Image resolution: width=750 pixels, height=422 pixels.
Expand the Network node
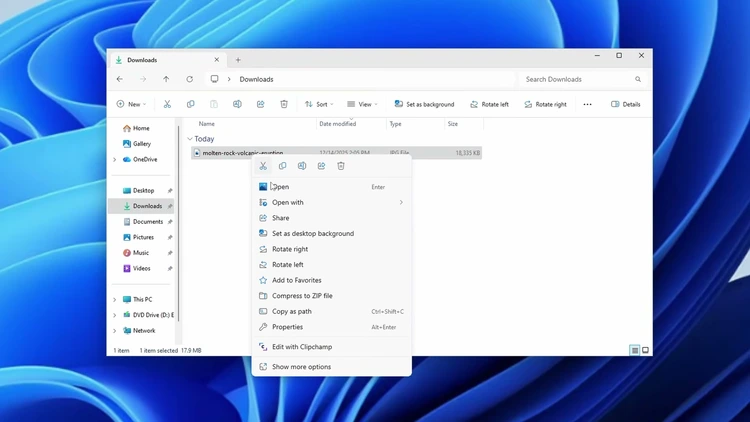[x=115, y=331]
